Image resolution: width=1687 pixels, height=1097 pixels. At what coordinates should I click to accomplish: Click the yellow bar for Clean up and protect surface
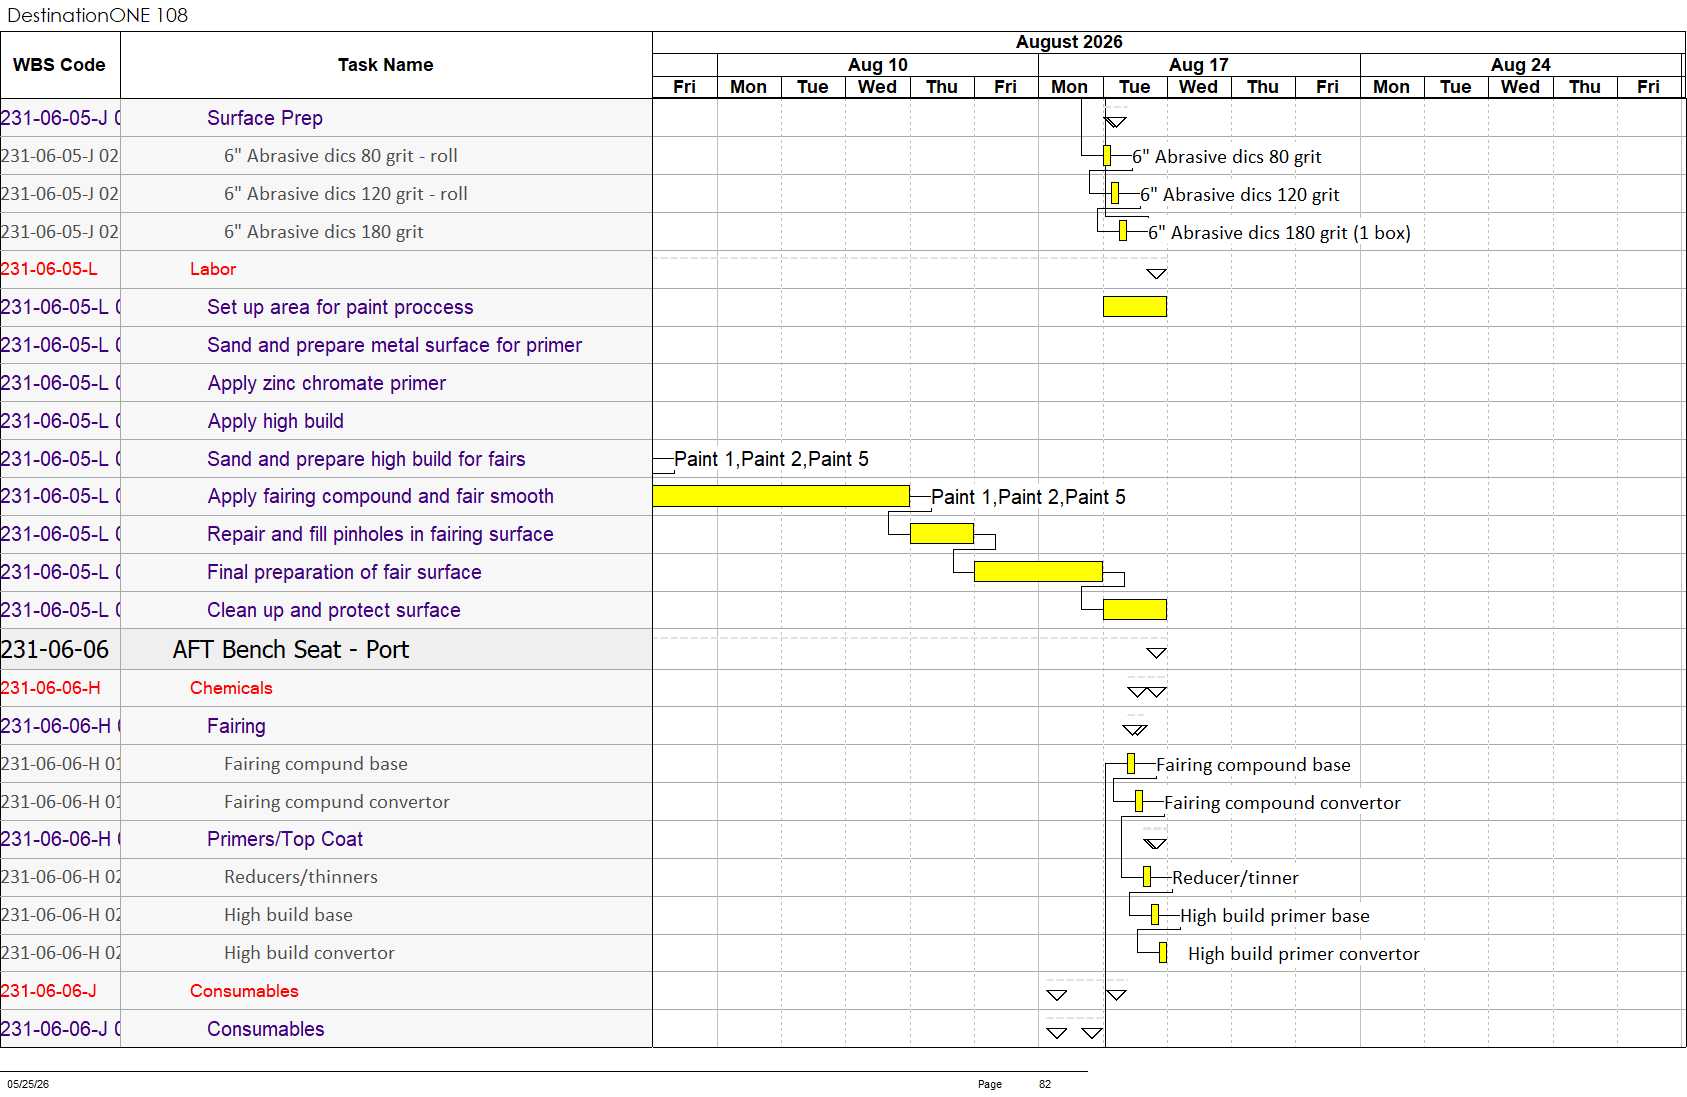tap(1135, 609)
